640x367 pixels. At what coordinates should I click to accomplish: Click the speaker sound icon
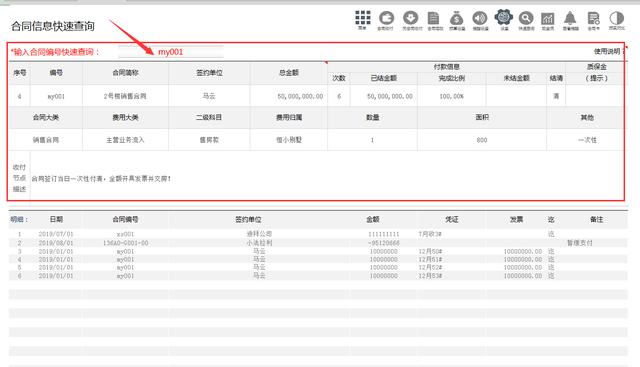click(480, 18)
